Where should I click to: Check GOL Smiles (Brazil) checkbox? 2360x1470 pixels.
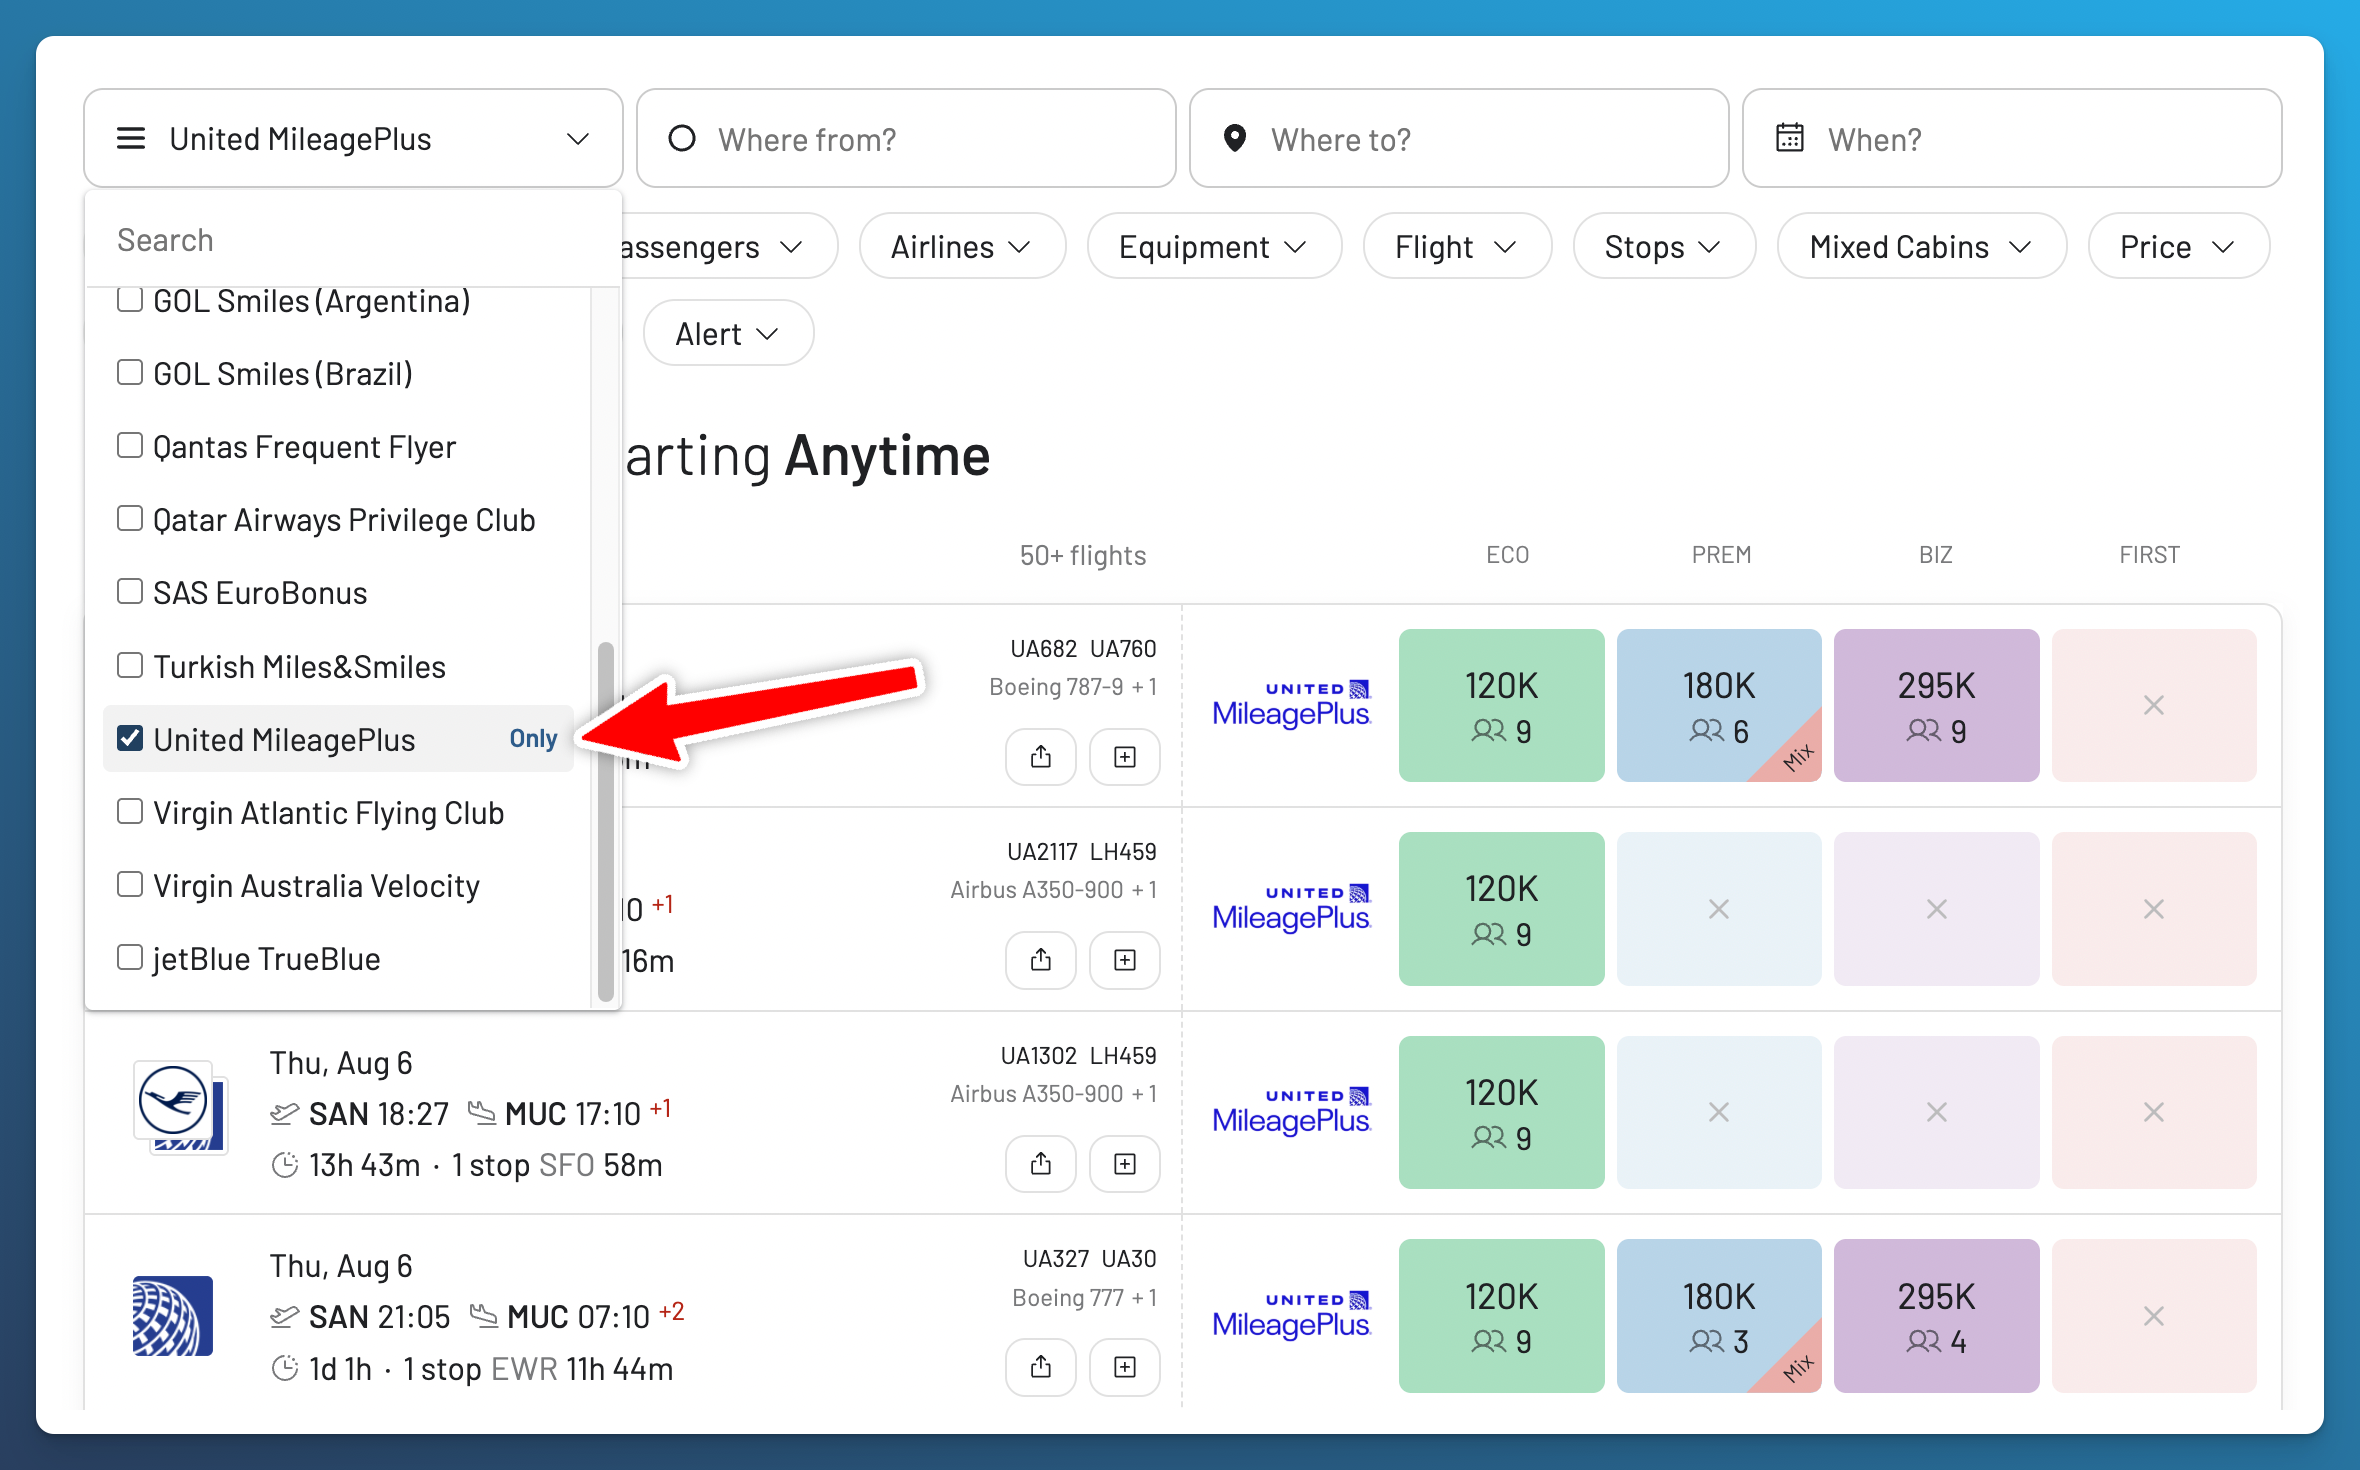(130, 373)
